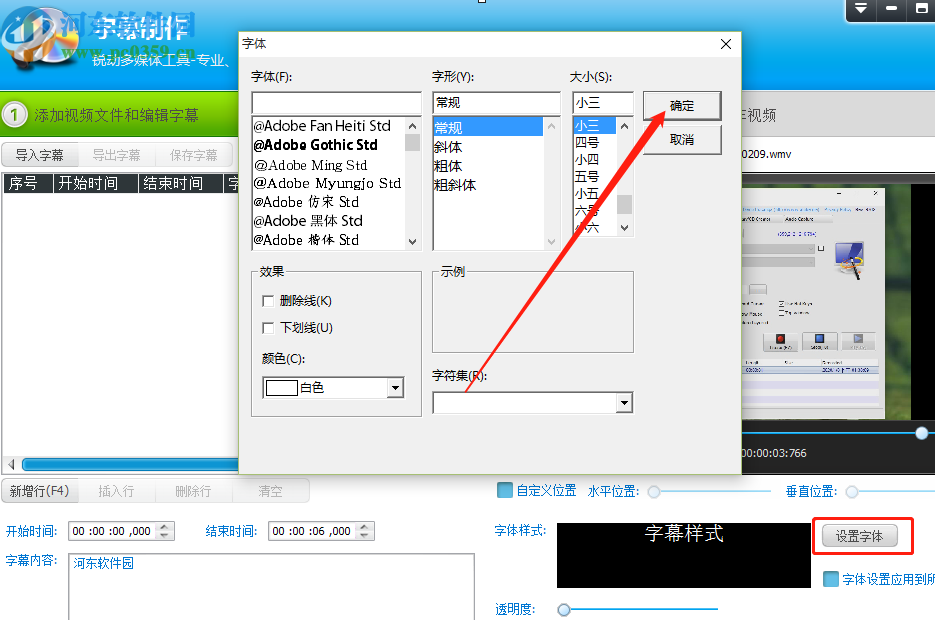Click the 字幕样式 preview box
Screen dimensions: 935x620
[x=683, y=556]
